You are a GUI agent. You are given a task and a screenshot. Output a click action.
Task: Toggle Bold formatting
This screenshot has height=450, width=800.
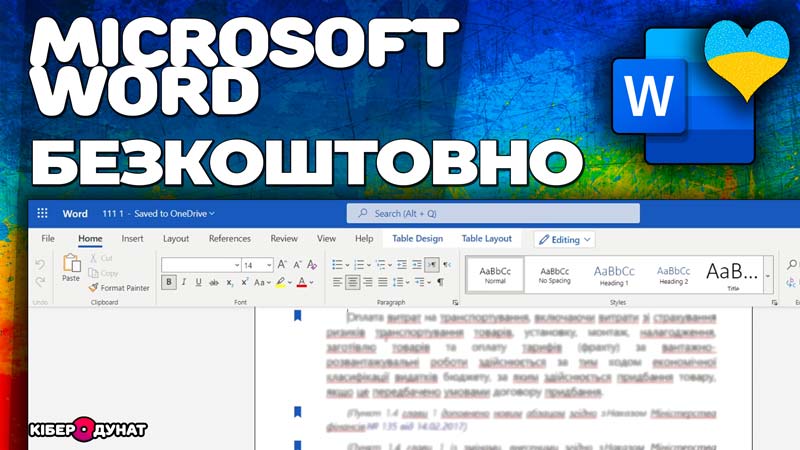point(169,282)
